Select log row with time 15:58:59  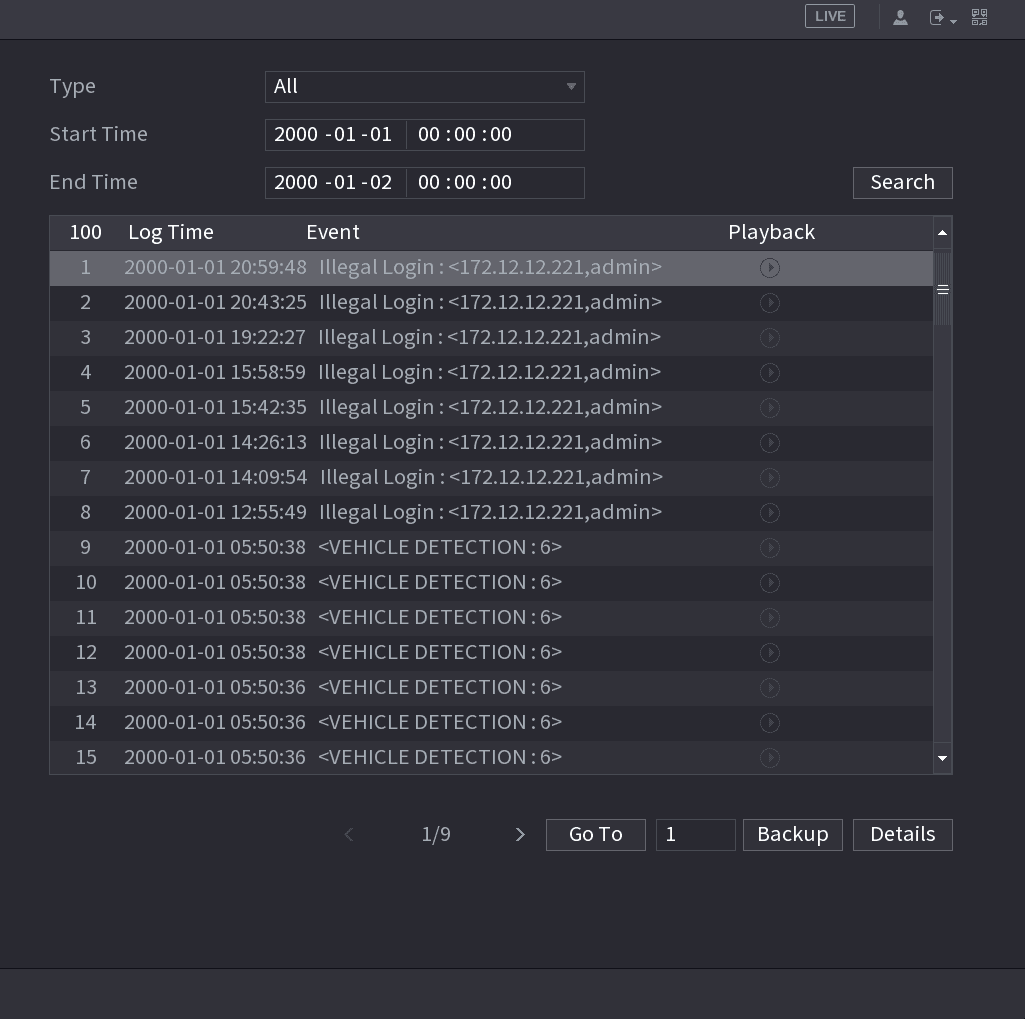pyautogui.click(x=491, y=373)
